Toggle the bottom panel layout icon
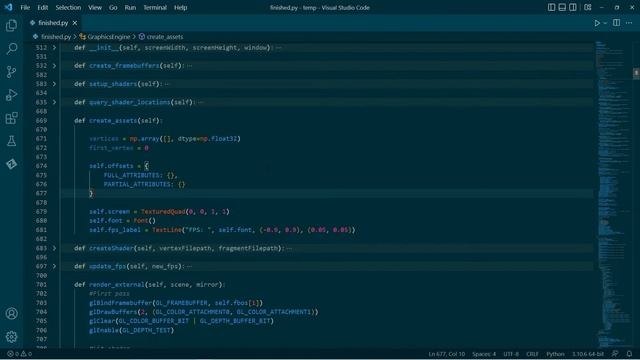The height and width of the screenshot is (360, 640). tap(562, 7)
